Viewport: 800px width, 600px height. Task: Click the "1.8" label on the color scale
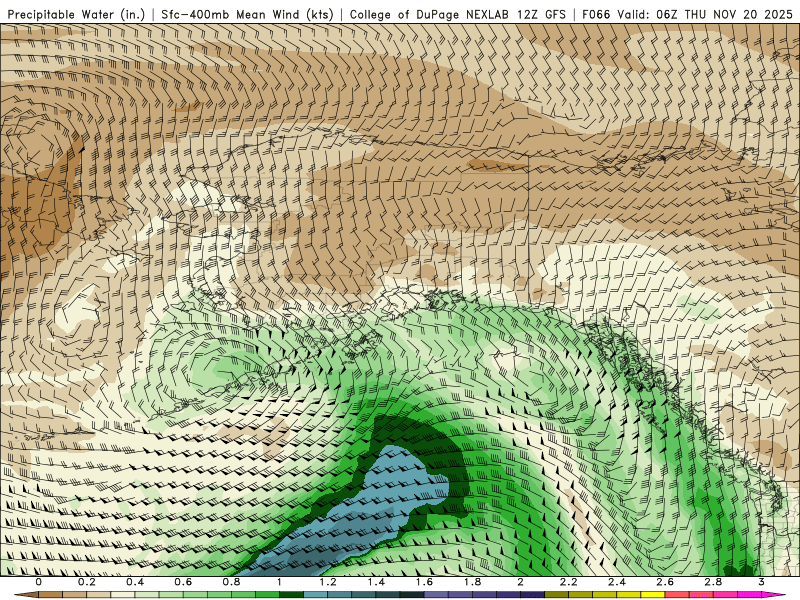click(472, 582)
